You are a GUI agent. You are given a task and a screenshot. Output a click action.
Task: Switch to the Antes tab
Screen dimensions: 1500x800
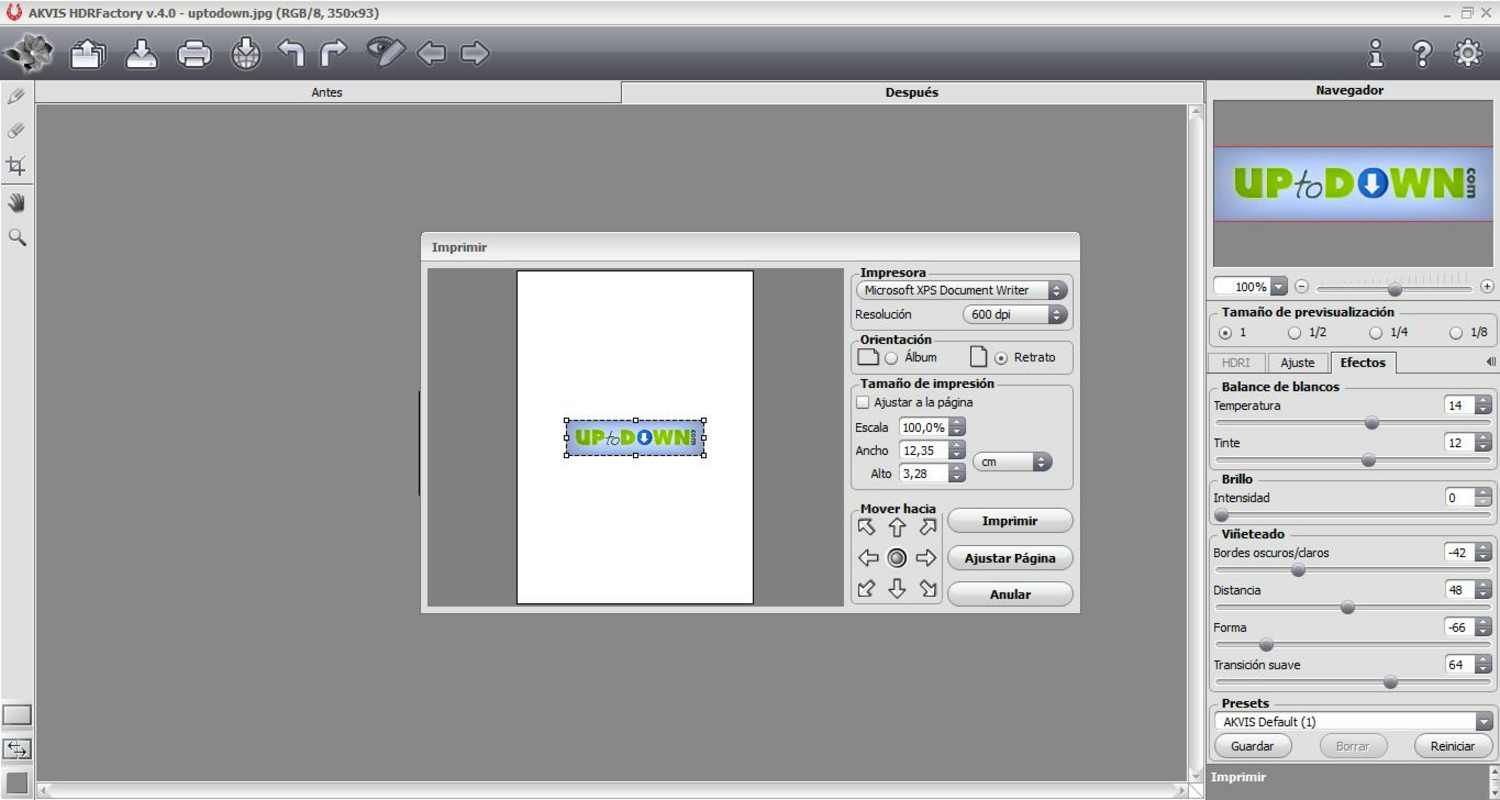point(327,92)
